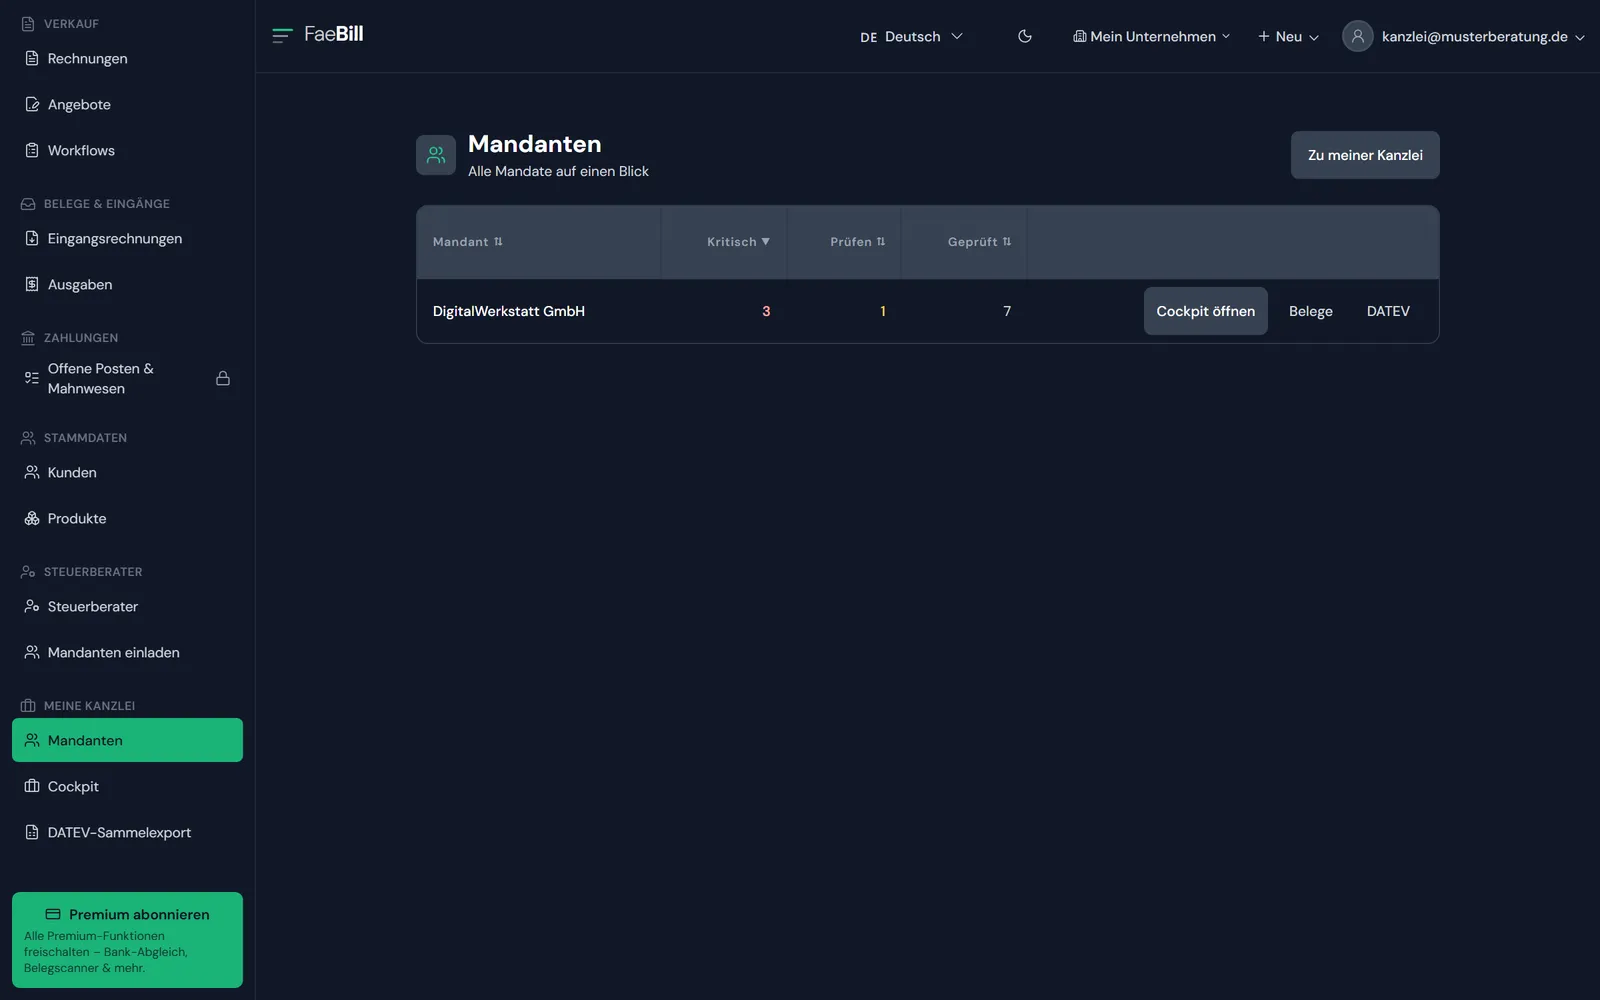The image size is (1600, 1000).
Task: Click the Kritisch value 3
Action: (766, 311)
